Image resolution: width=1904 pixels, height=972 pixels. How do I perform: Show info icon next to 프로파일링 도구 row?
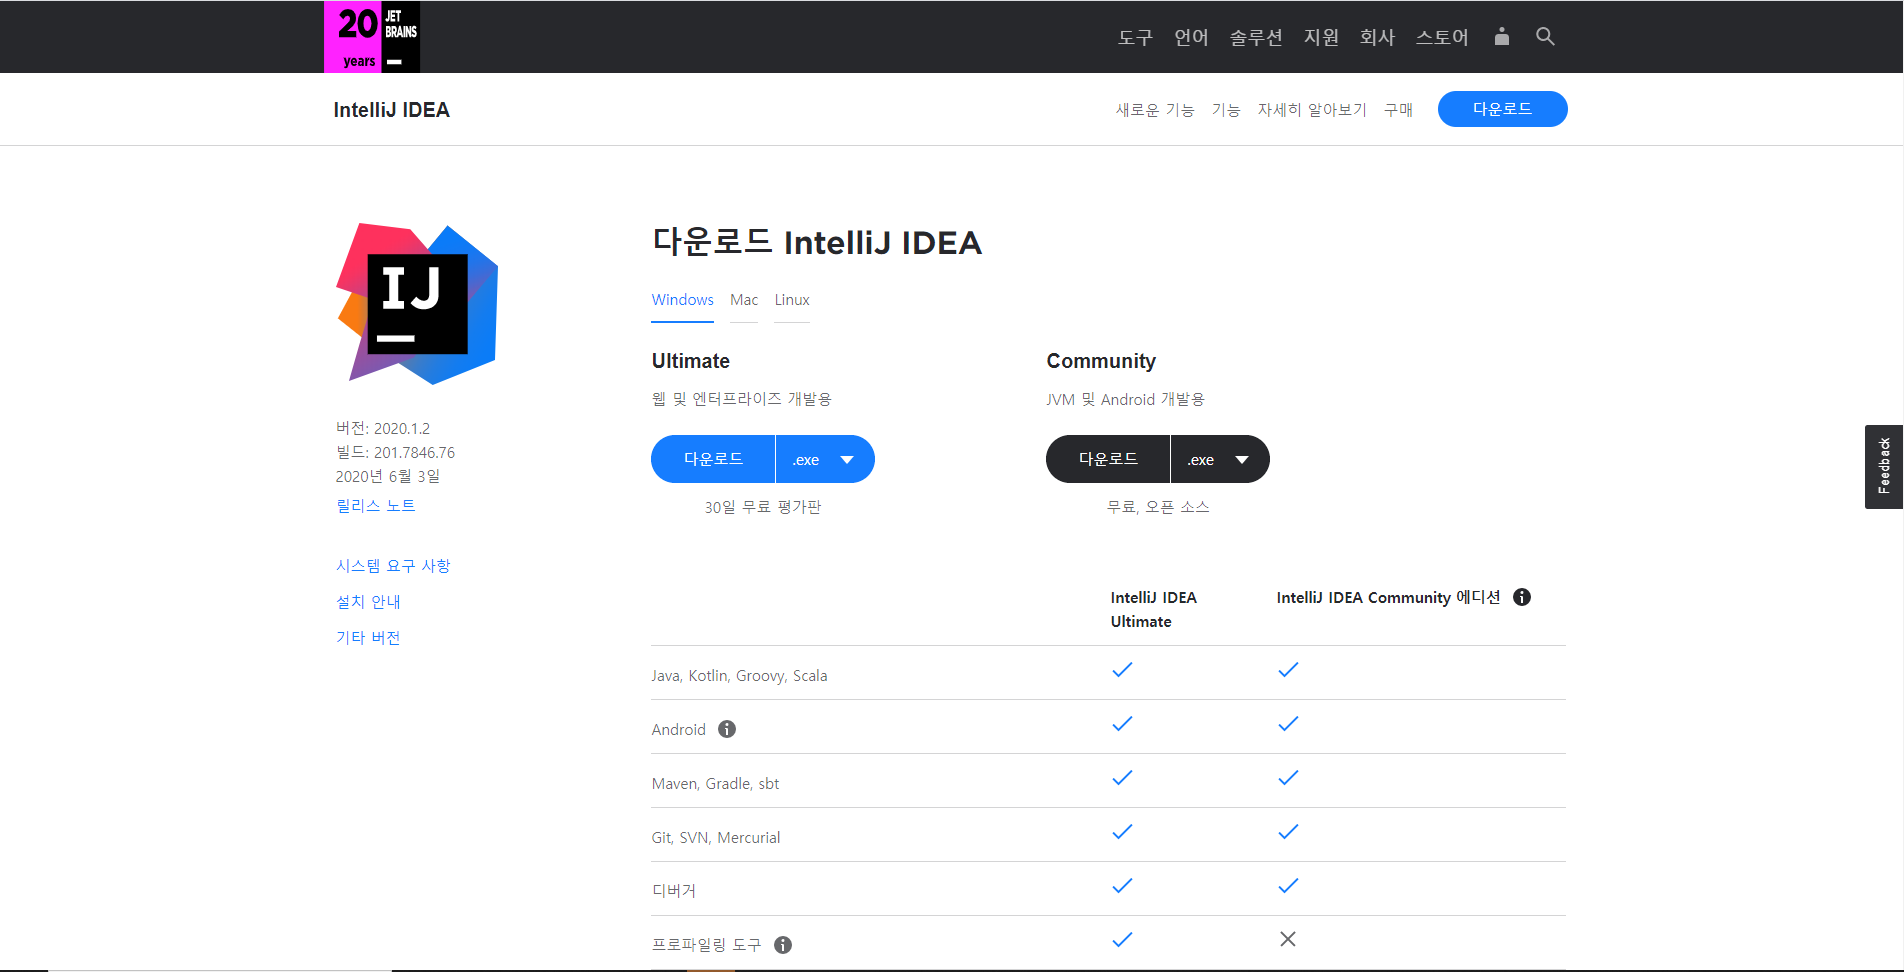point(783,945)
